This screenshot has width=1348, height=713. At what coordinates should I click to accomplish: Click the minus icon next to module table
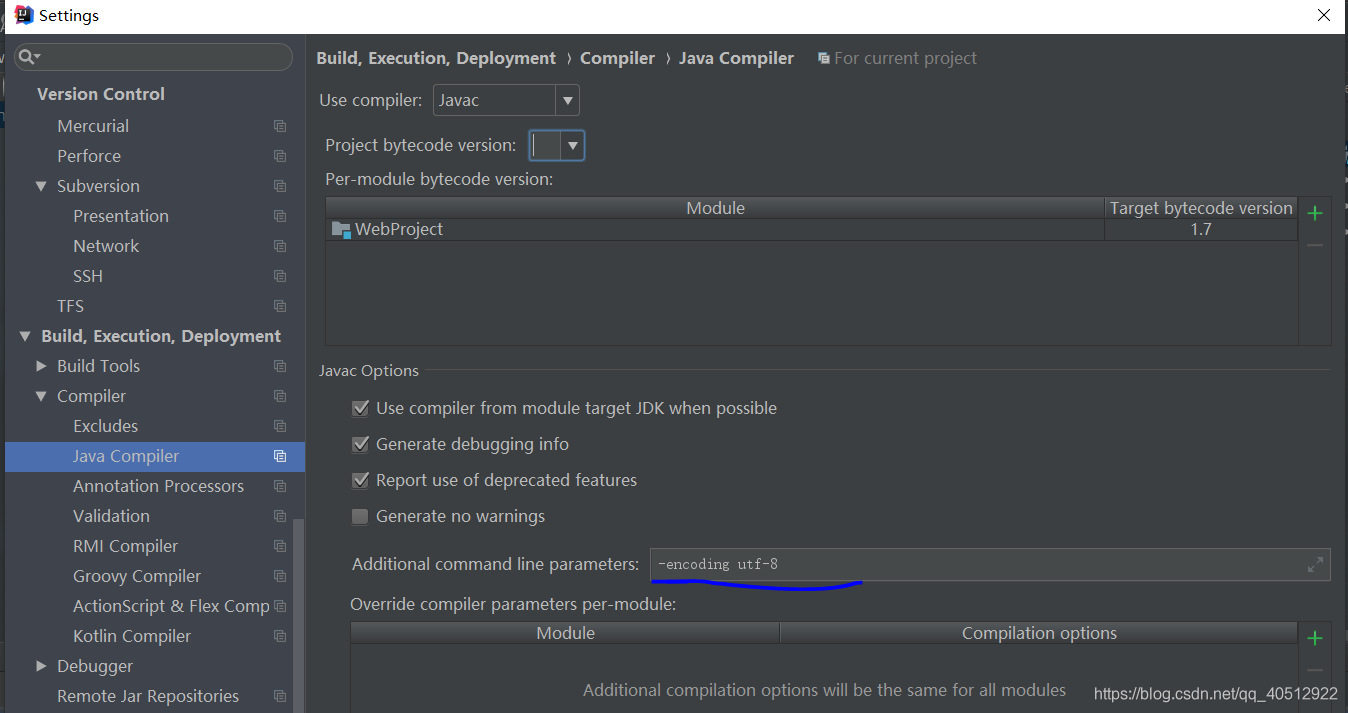tap(1315, 245)
